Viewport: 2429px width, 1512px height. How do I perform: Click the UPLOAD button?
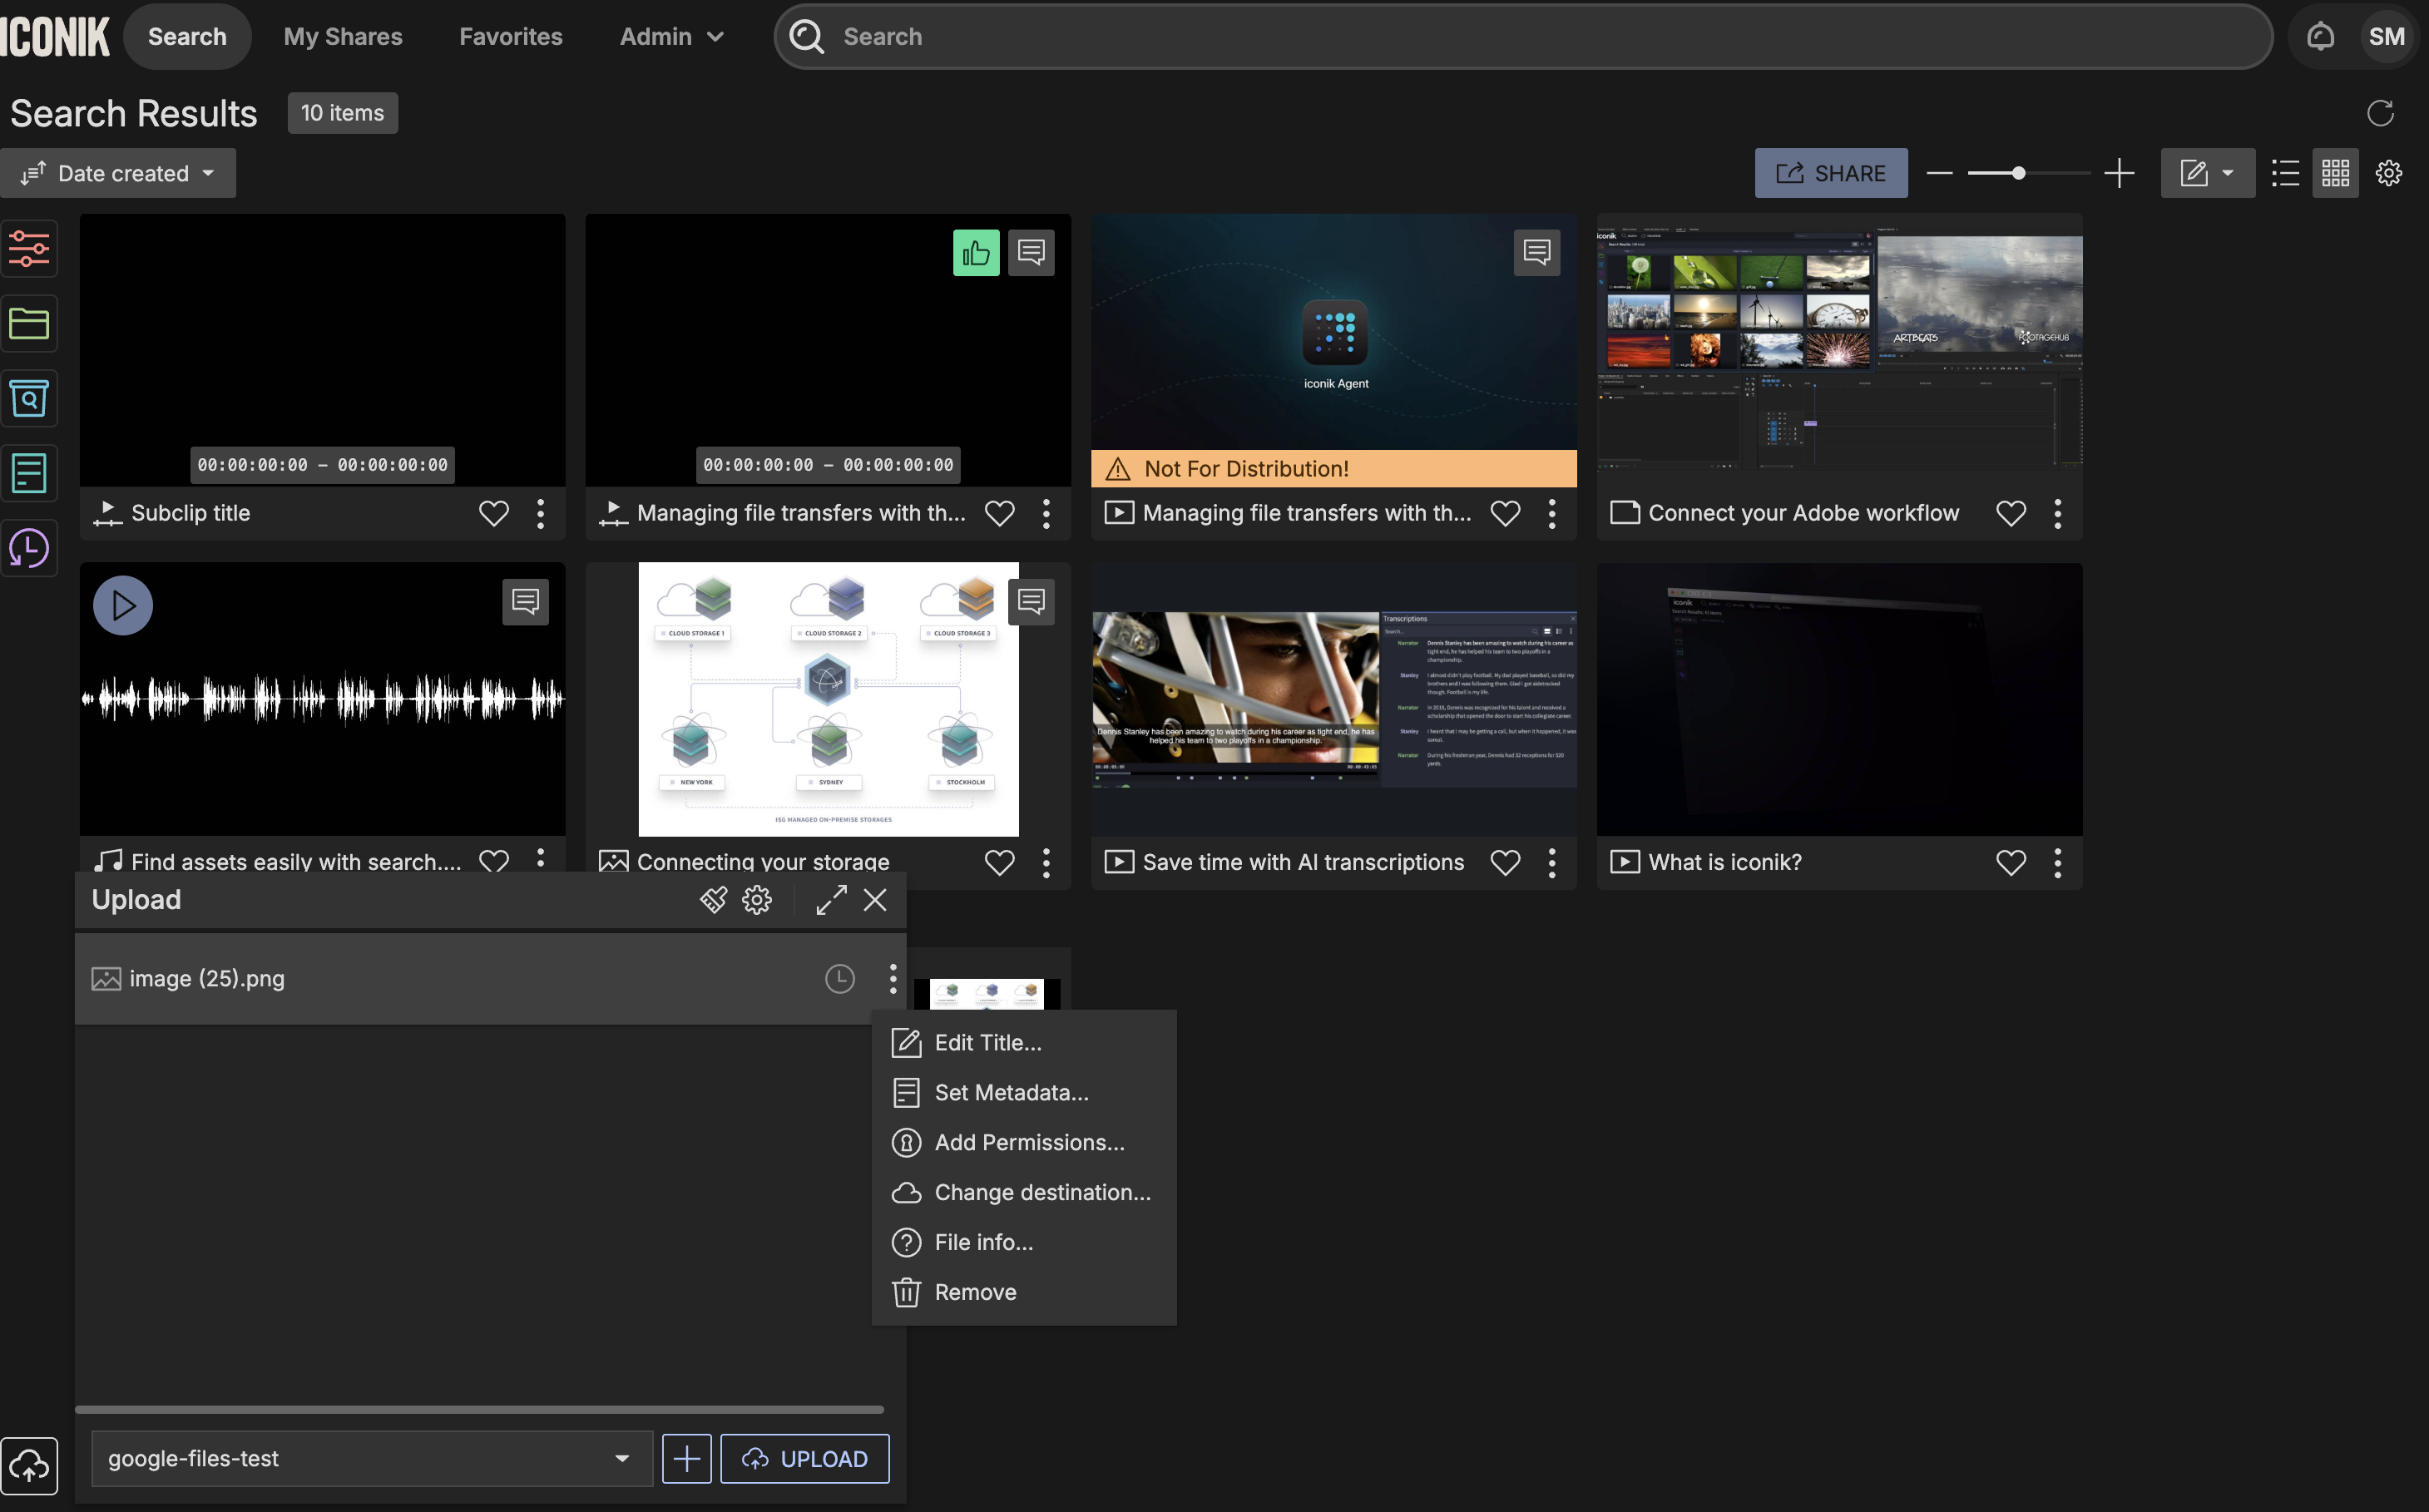[804, 1458]
